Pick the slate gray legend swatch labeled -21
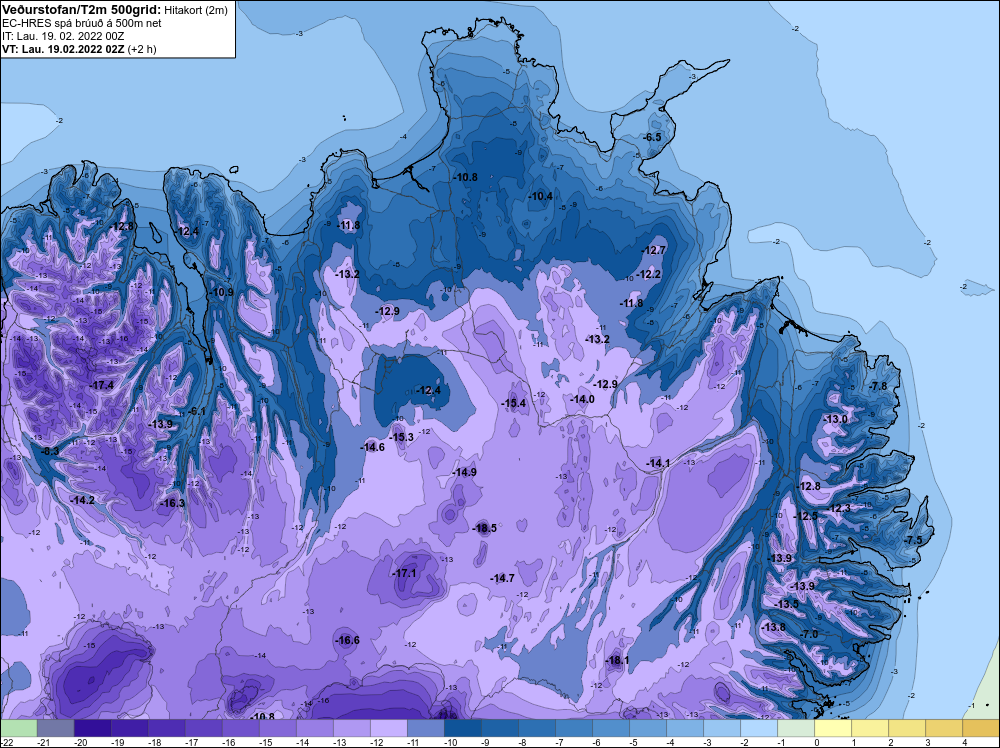 click(x=55, y=729)
